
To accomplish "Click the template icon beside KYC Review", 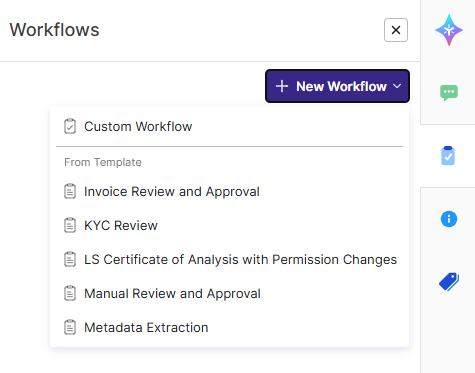I will 70,225.
